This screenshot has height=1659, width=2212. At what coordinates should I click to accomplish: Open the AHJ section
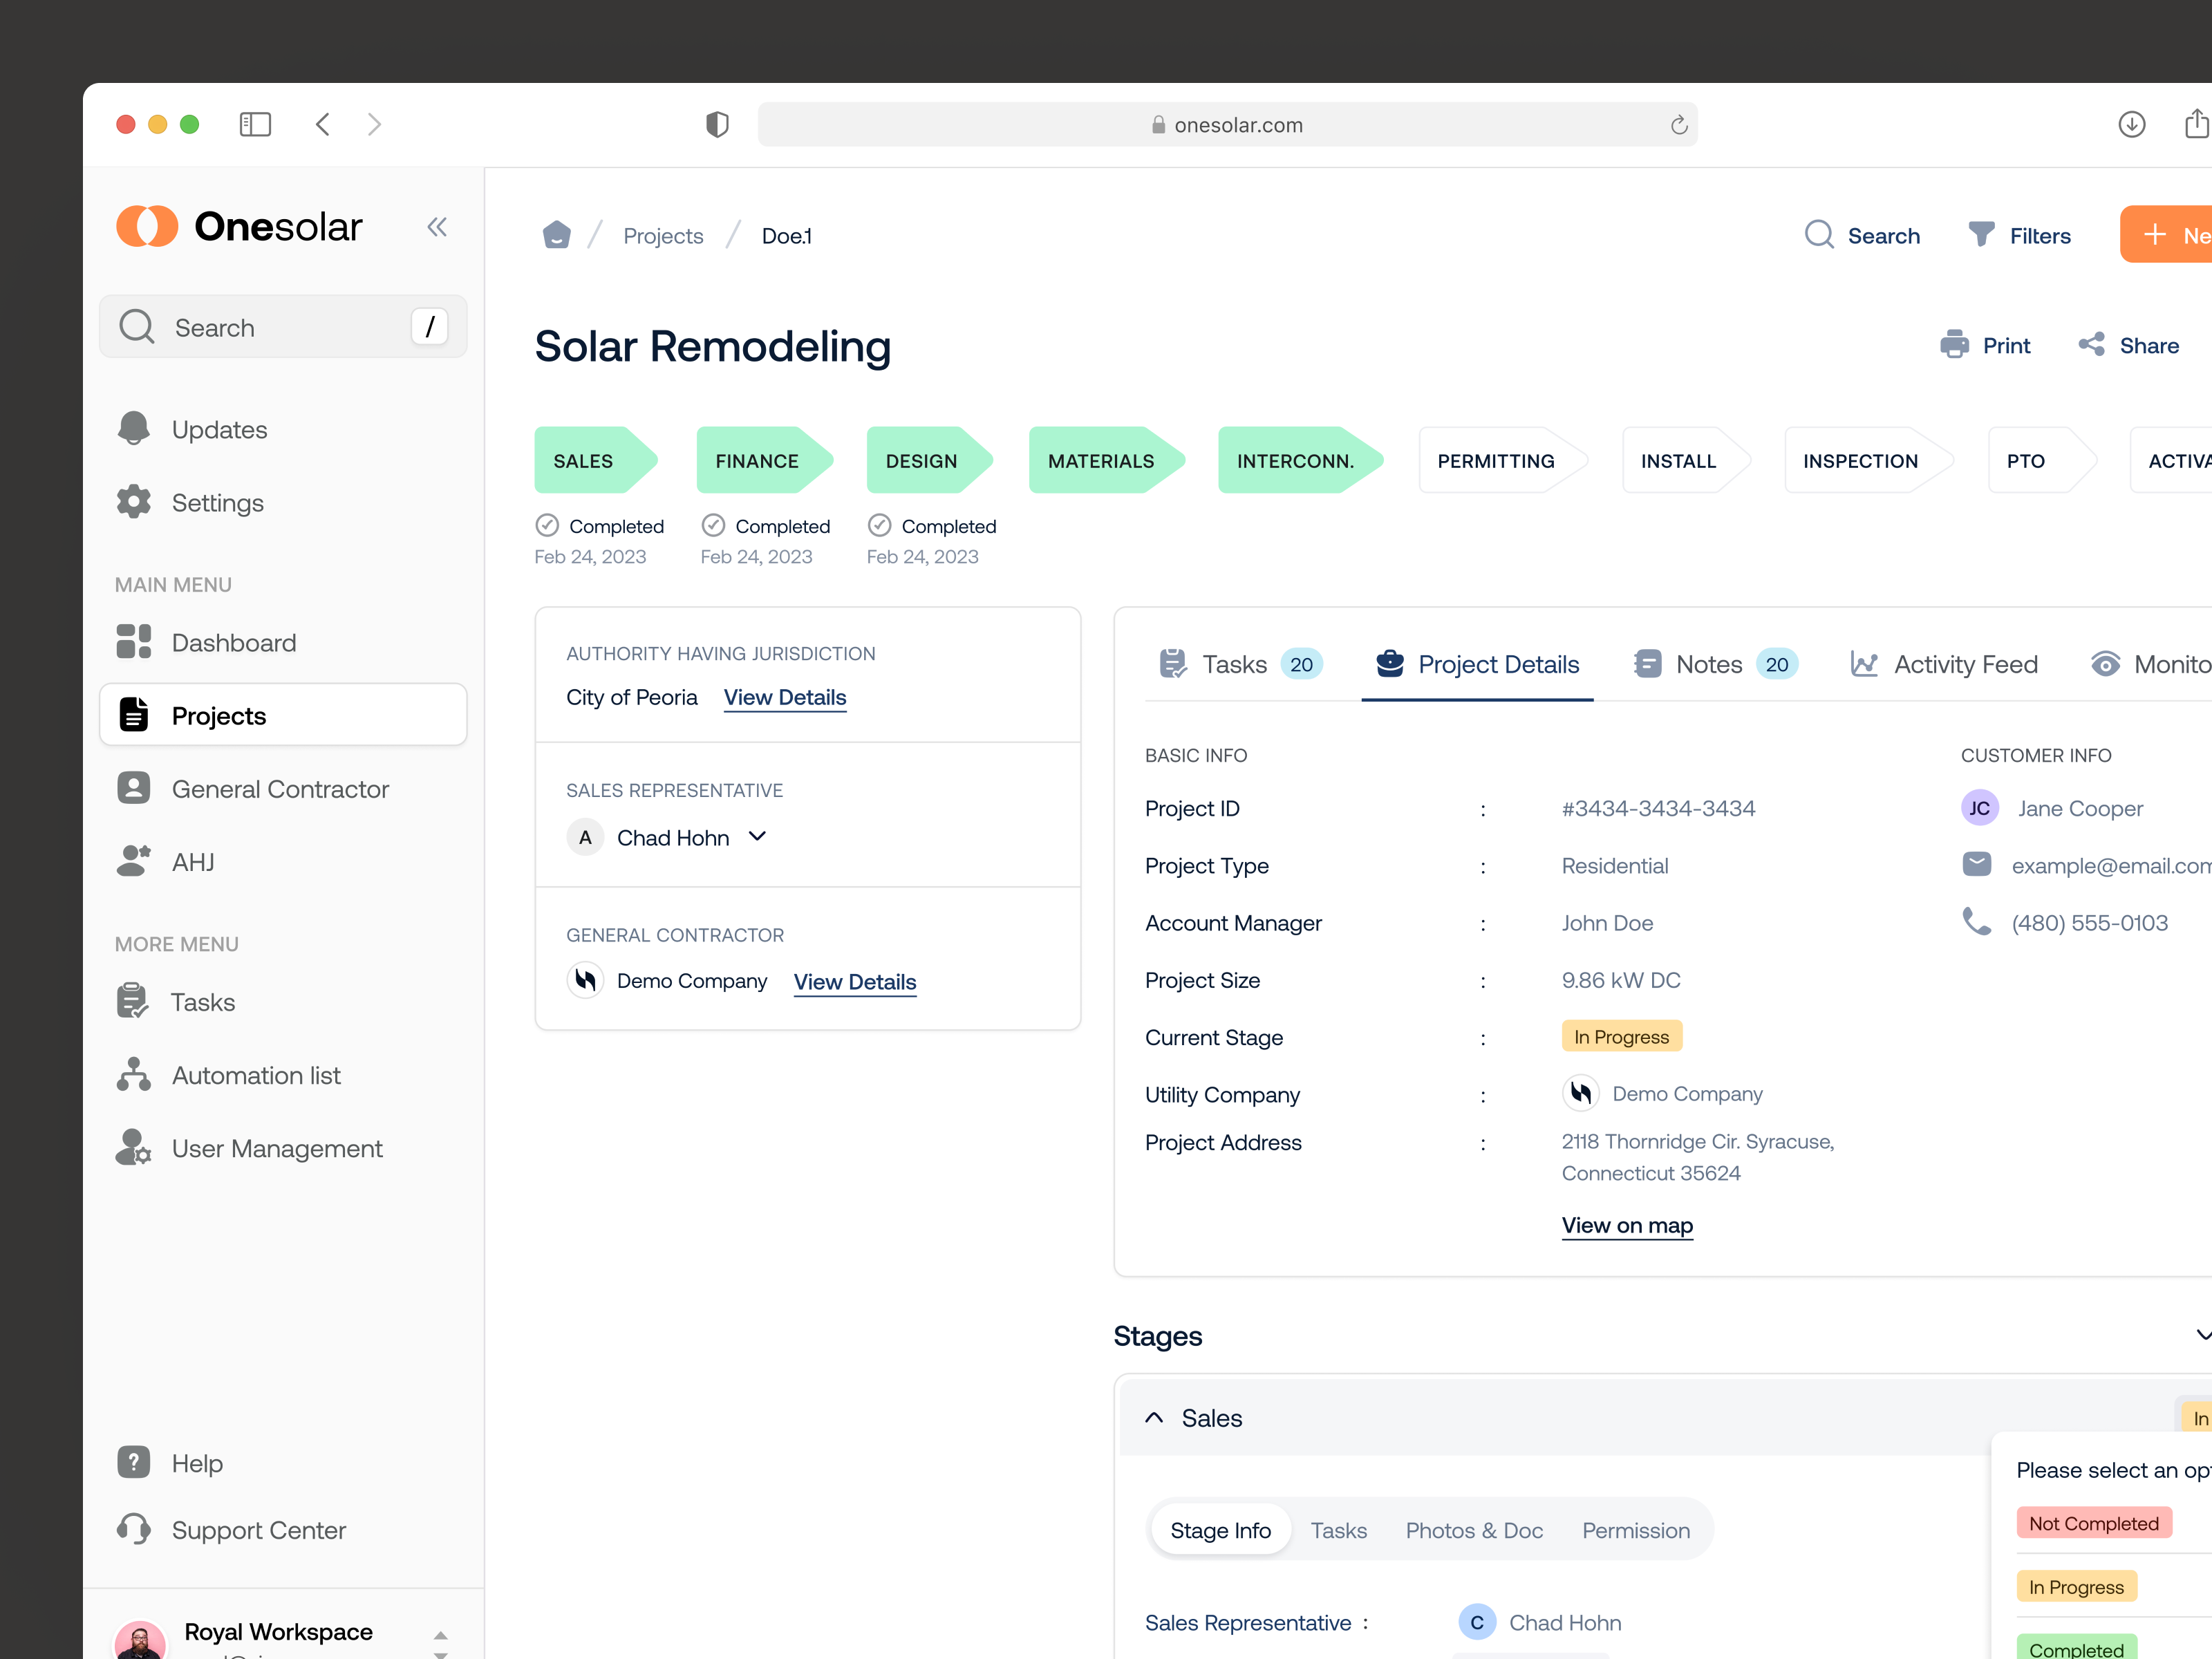tap(193, 861)
